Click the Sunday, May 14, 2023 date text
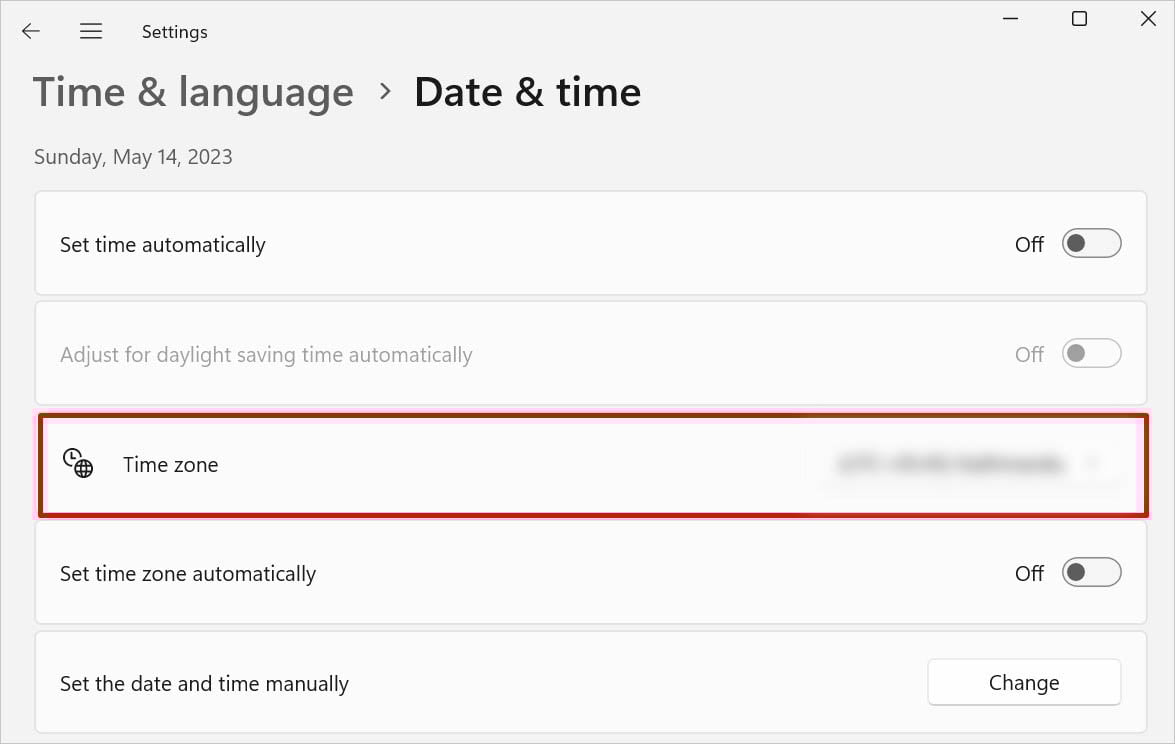The width and height of the screenshot is (1175, 744). [133, 157]
